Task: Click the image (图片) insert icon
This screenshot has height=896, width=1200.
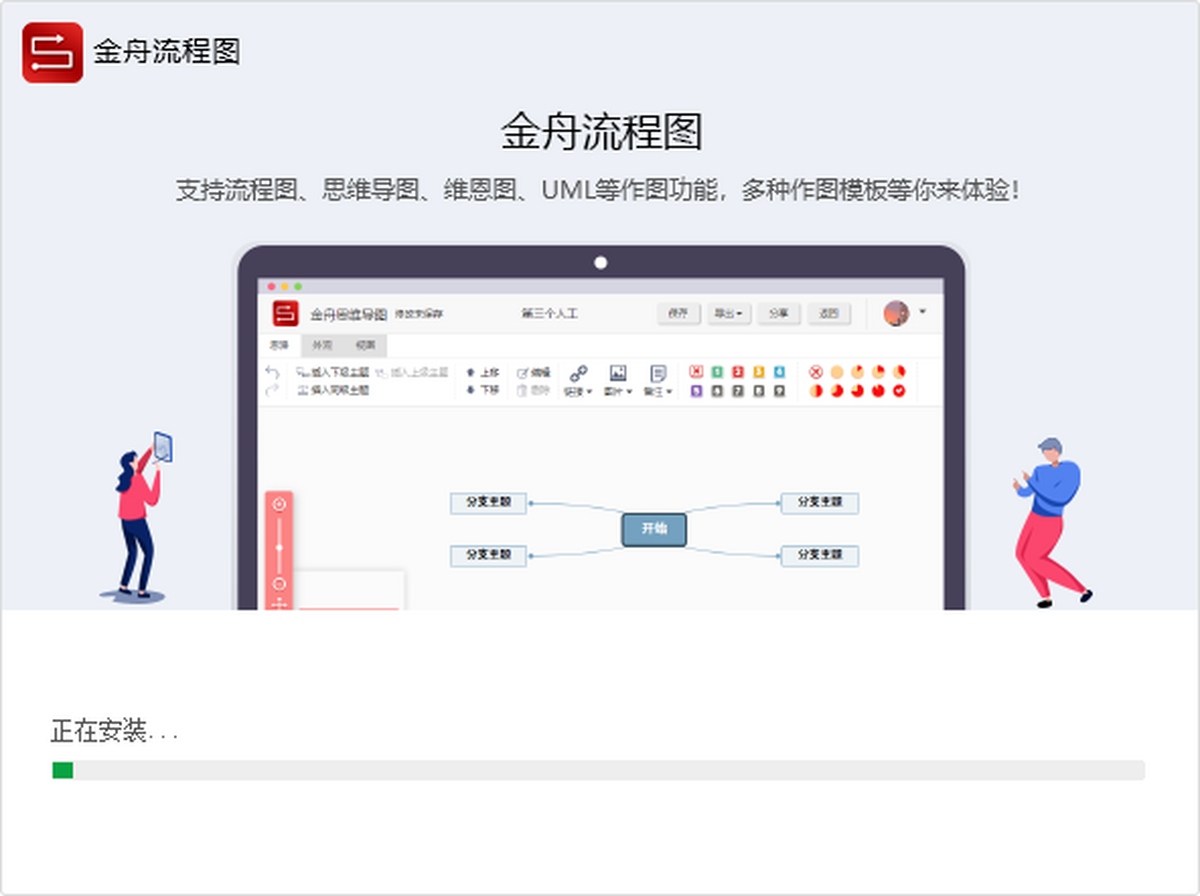Action: coord(618,373)
